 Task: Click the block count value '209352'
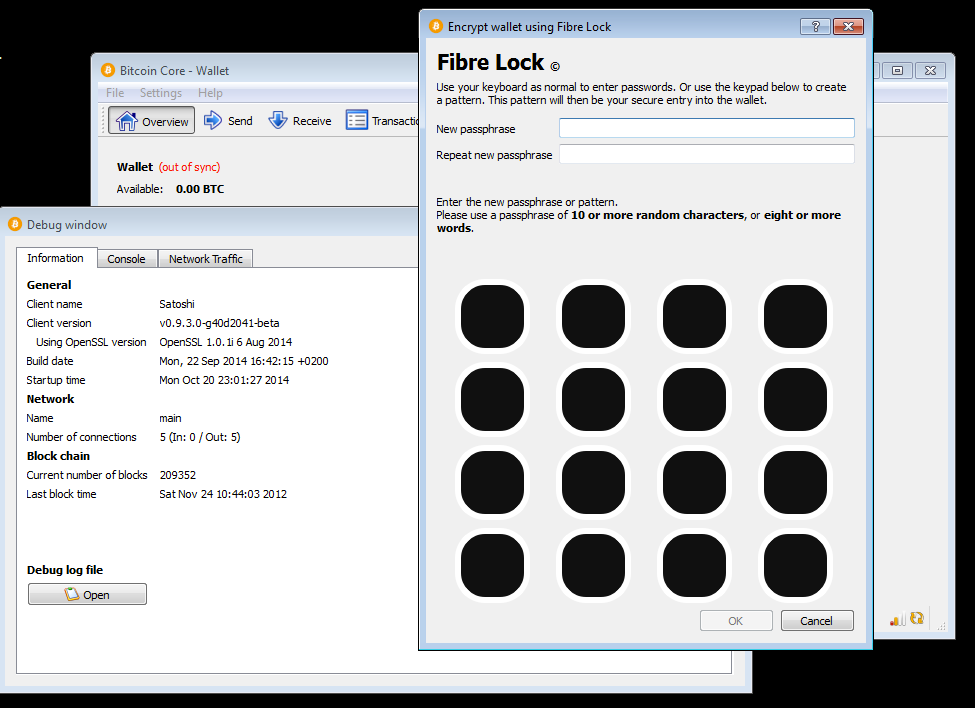(x=178, y=475)
